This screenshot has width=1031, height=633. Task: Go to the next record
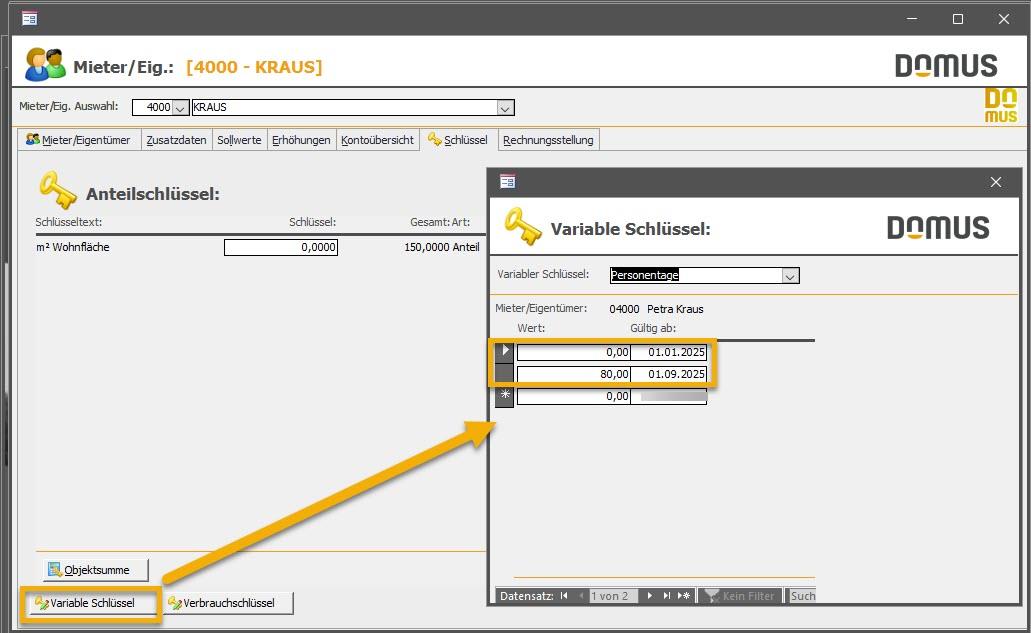click(650, 596)
